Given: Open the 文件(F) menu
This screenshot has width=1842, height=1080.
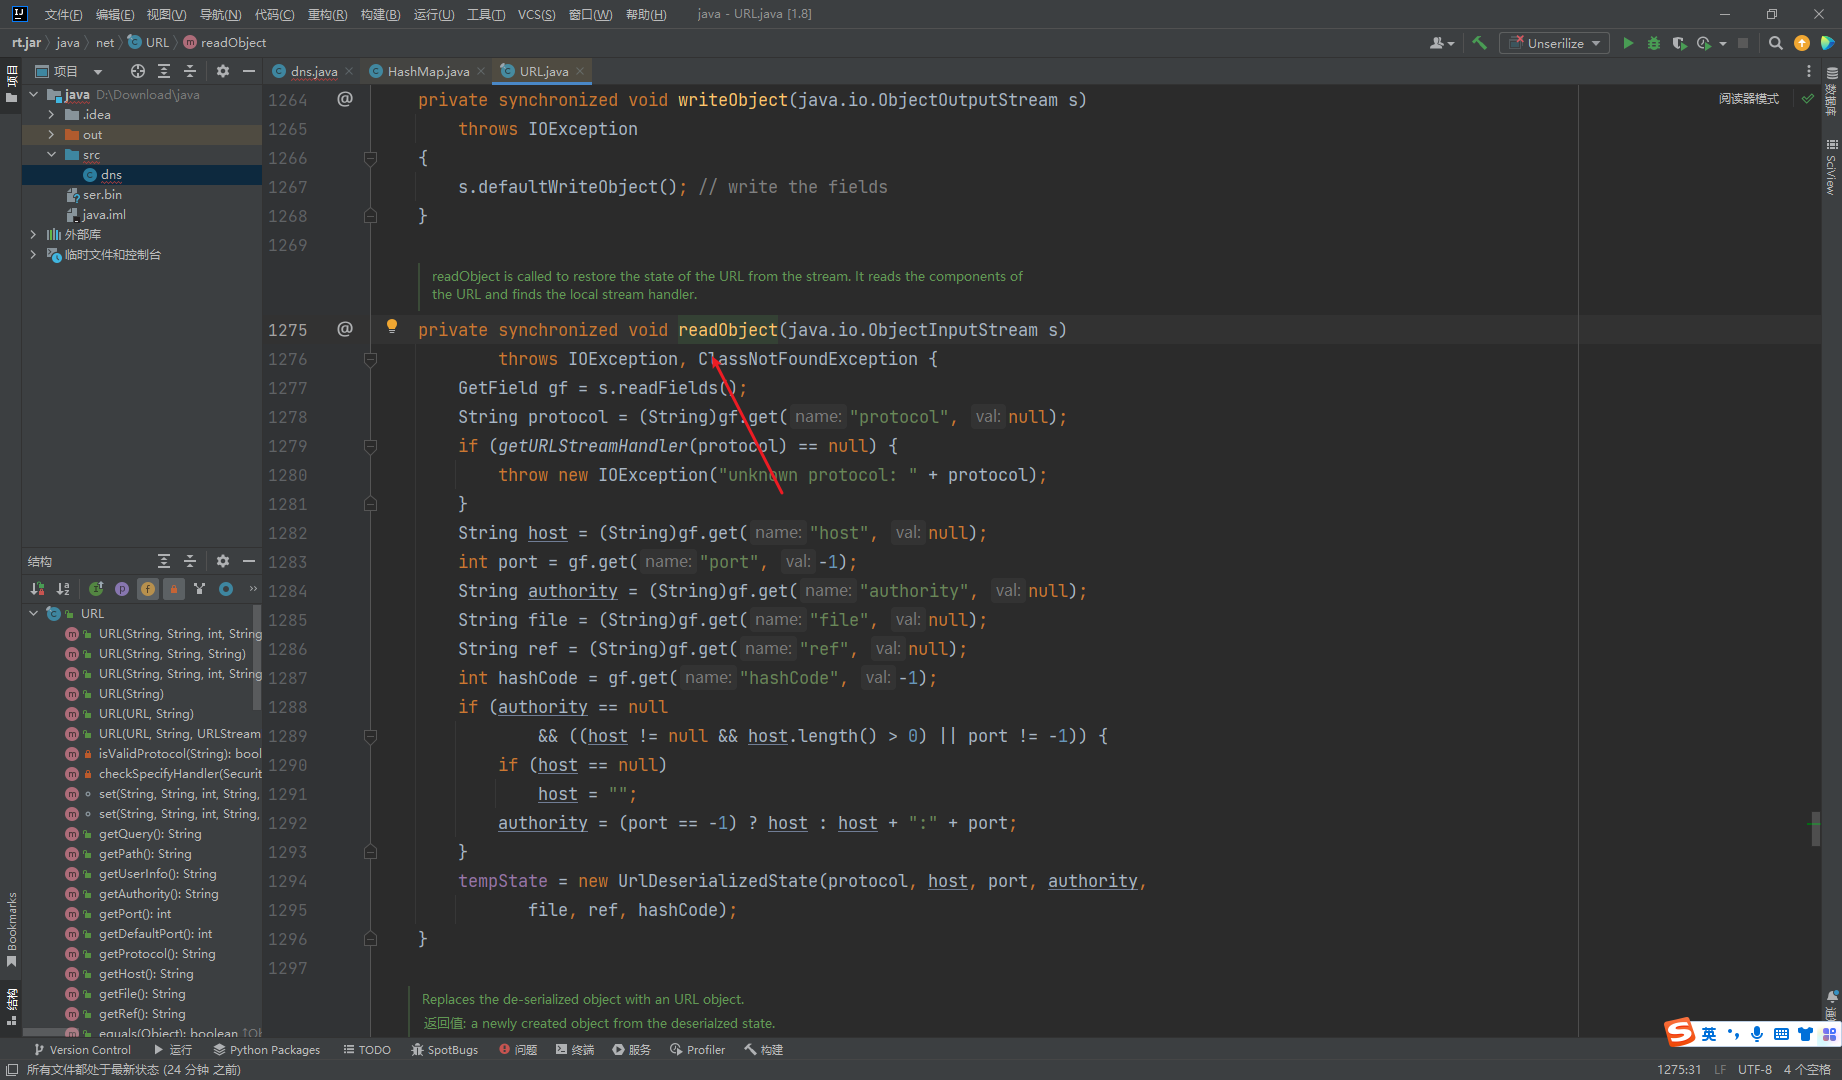Looking at the screenshot, I should pos(63,14).
